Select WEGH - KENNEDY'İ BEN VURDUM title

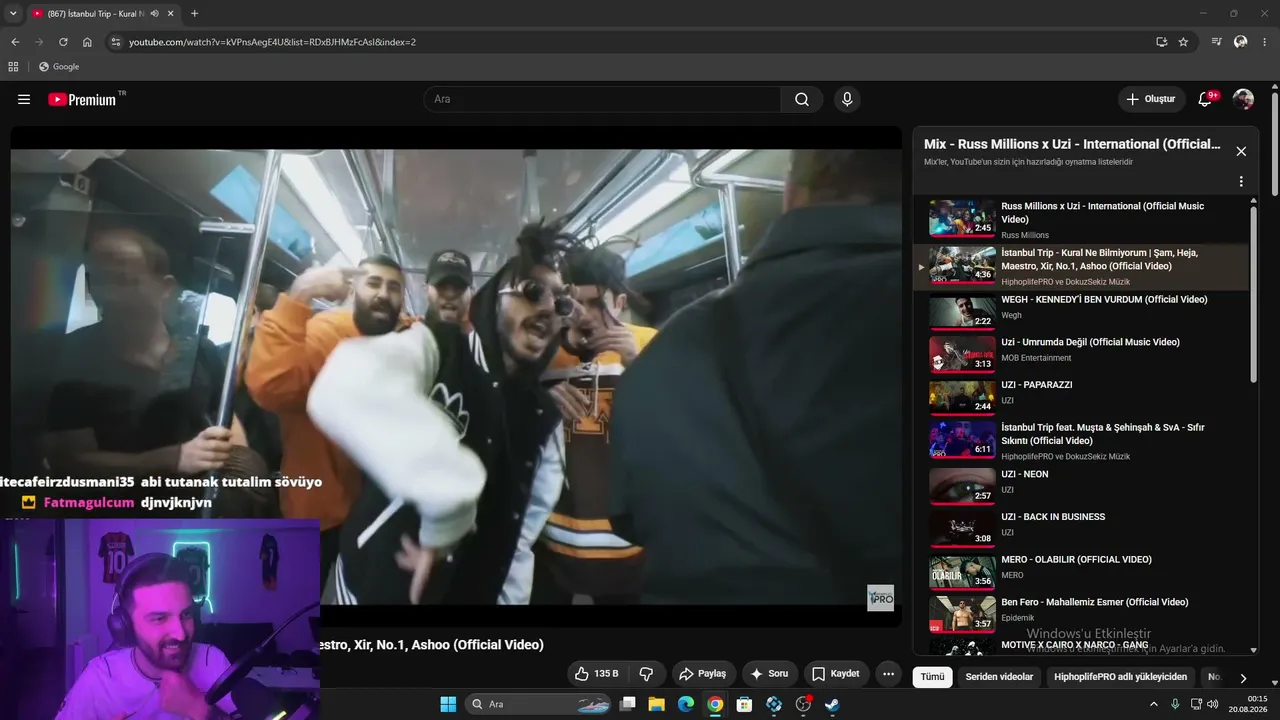1104,299
